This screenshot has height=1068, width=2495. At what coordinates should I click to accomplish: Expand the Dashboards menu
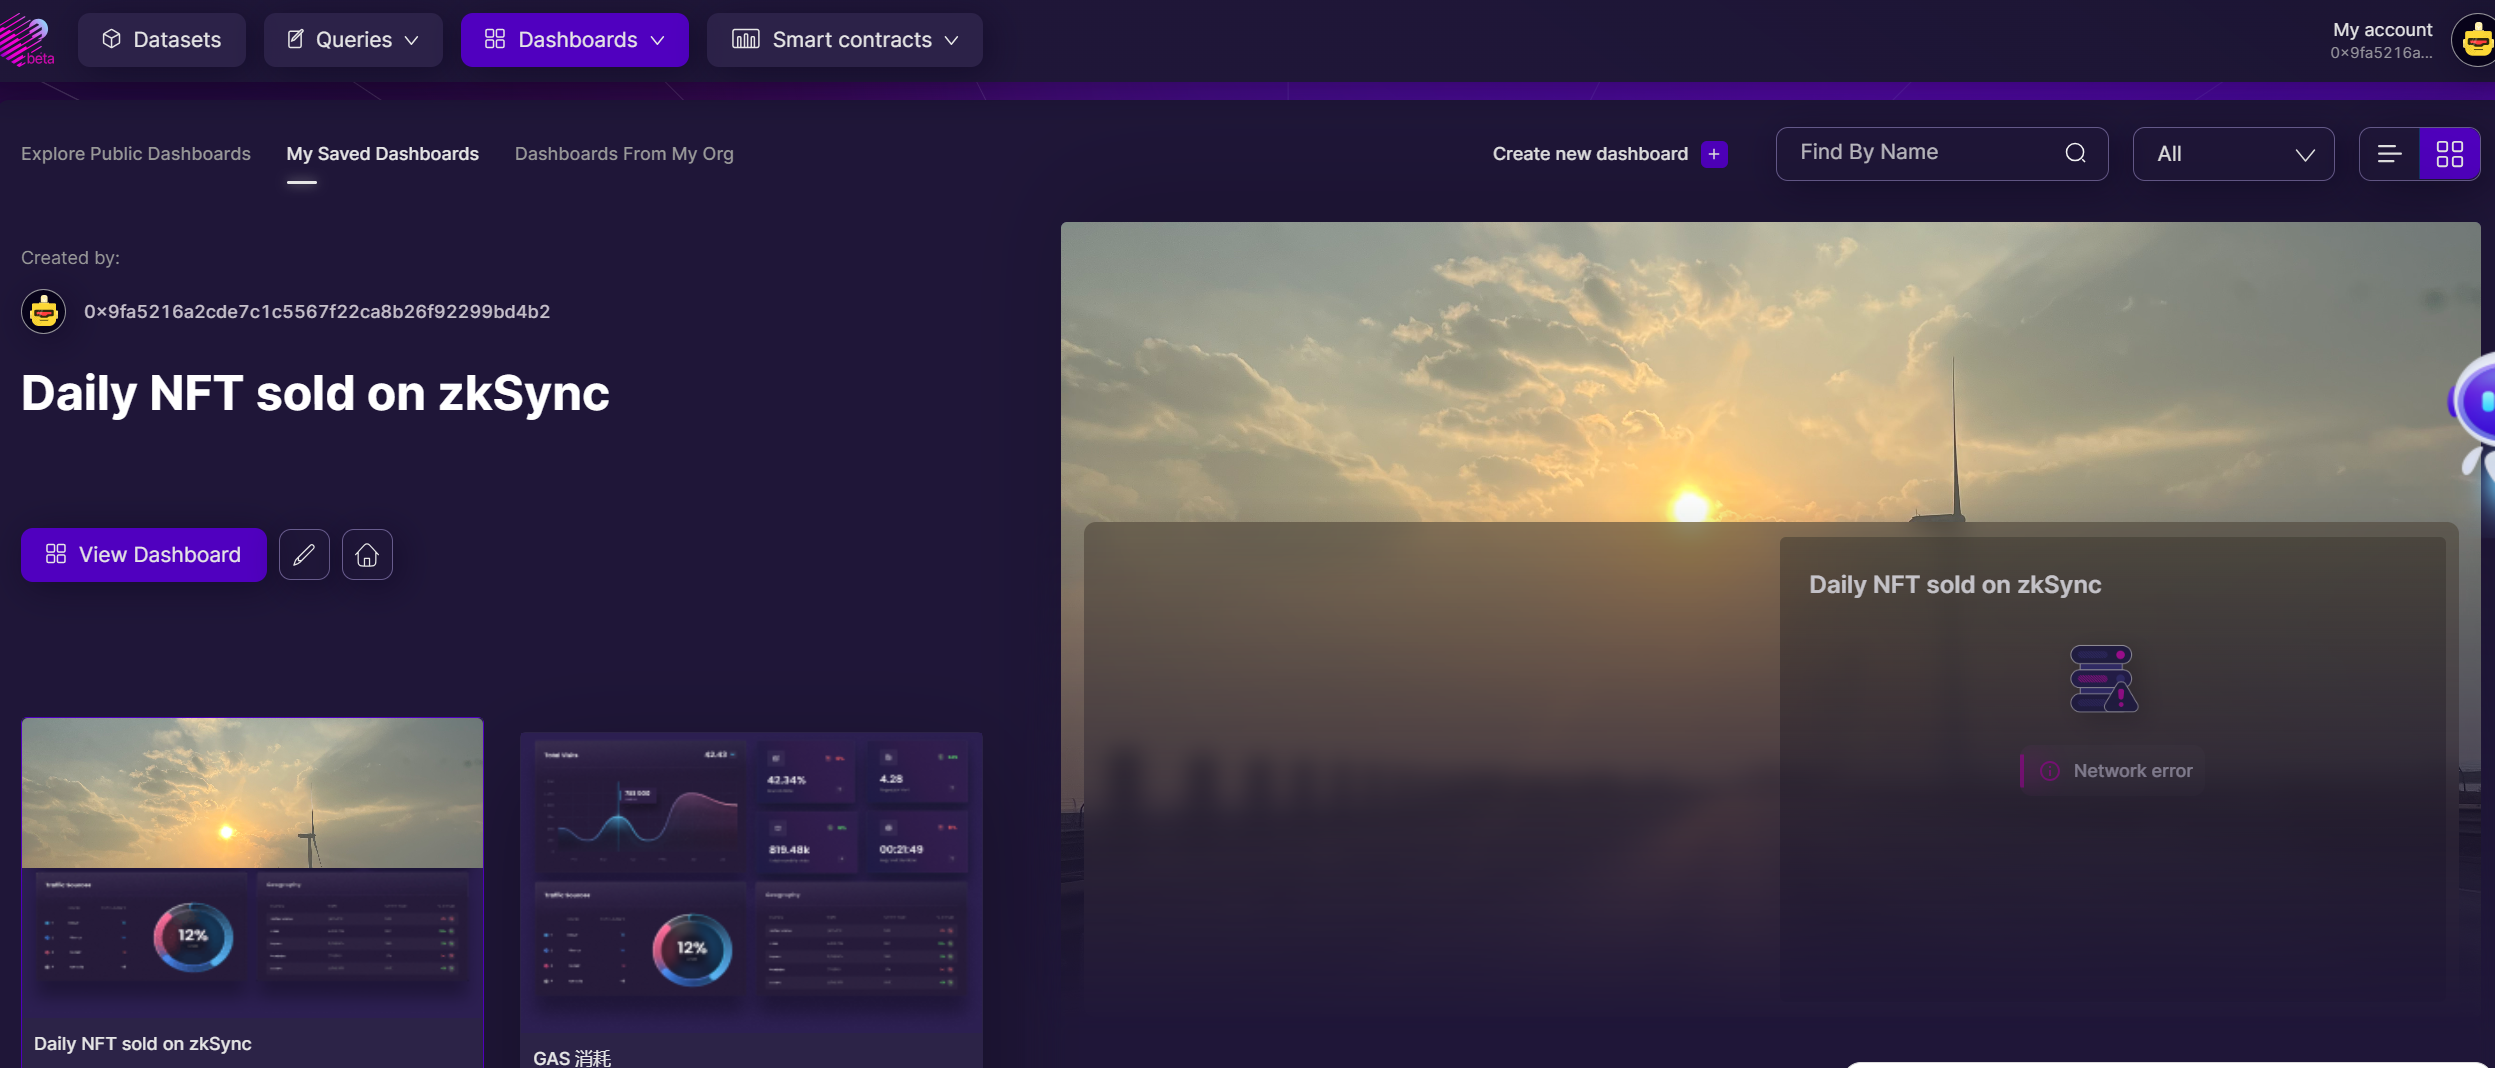[x=575, y=40]
